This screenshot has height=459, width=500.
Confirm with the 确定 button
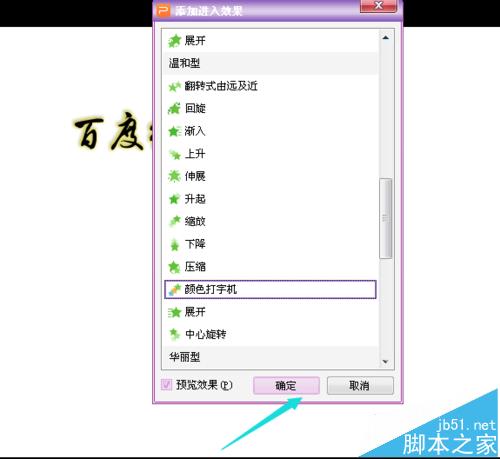pyautogui.click(x=286, y=386)
